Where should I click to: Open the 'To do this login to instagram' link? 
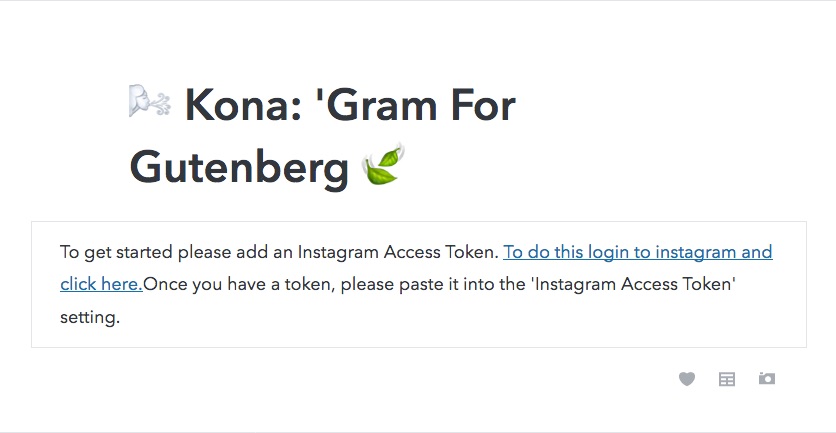point(637,252)
